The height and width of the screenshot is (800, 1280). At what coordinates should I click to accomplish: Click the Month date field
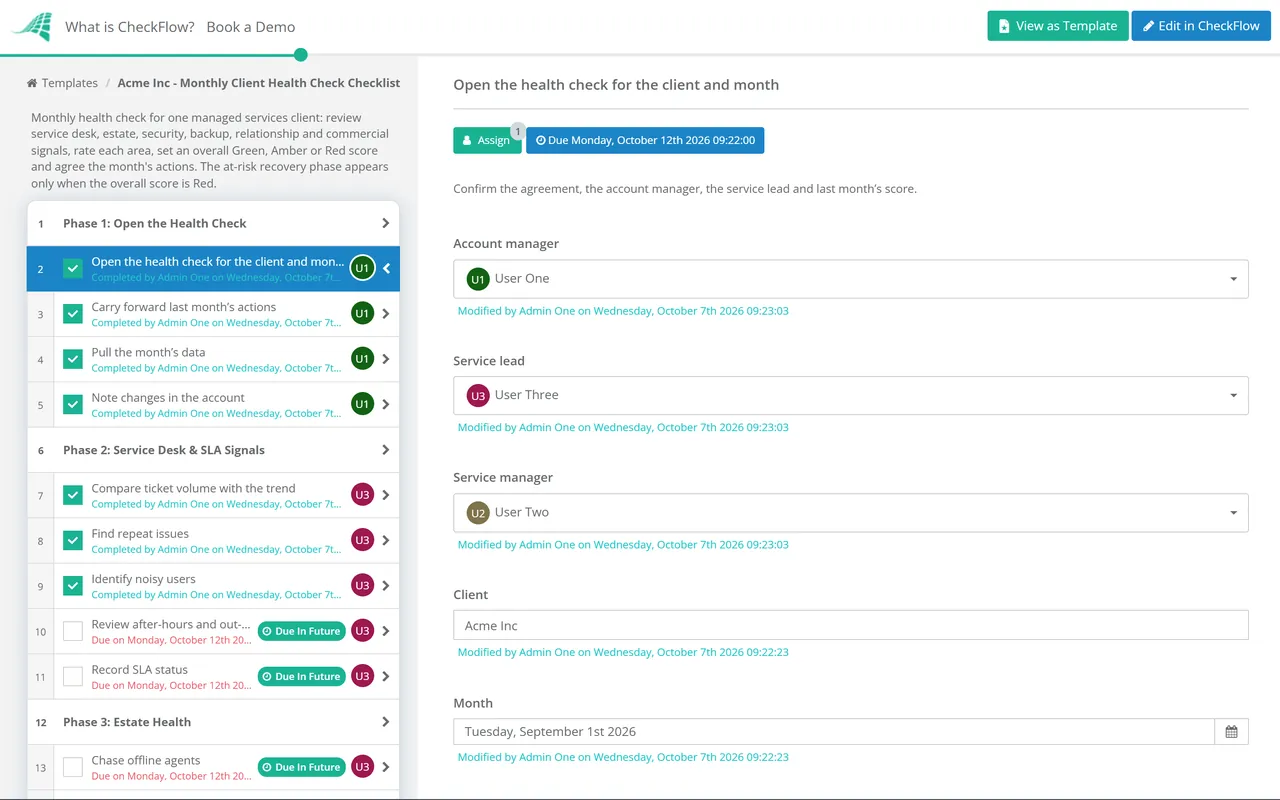click(834, 732)
